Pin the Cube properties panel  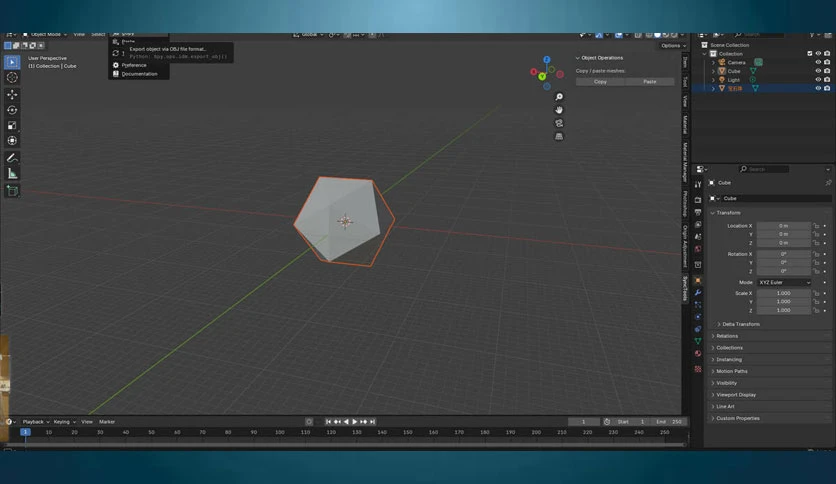click(x=828, y=183)
